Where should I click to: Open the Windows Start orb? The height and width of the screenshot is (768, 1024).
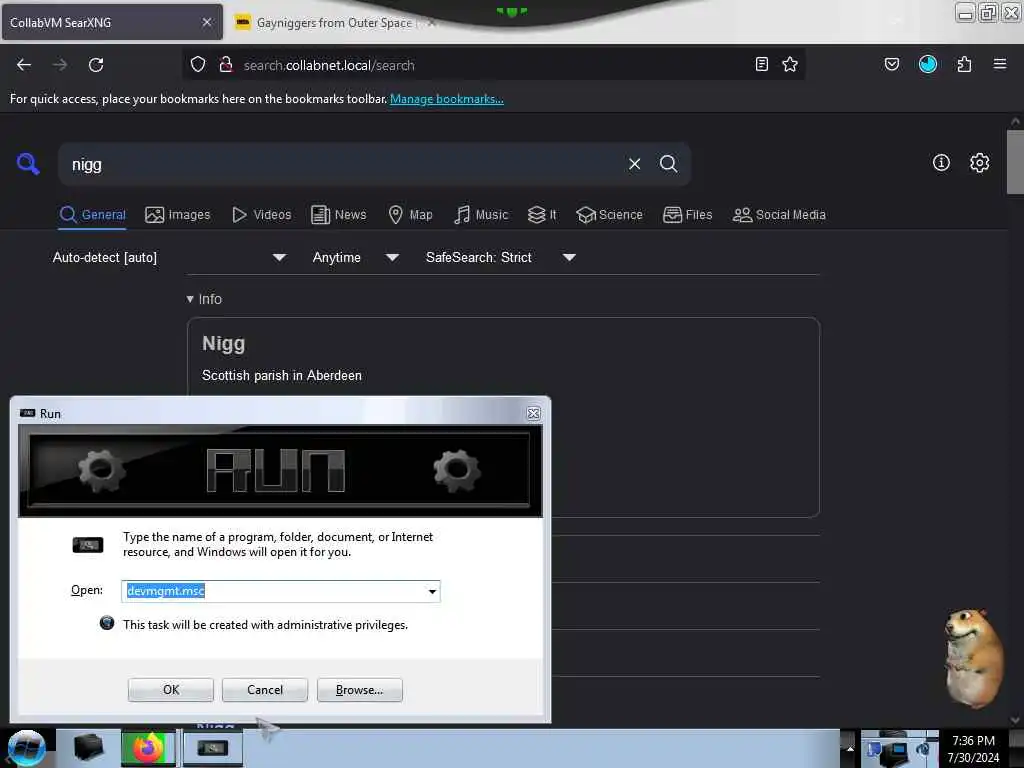26,748
